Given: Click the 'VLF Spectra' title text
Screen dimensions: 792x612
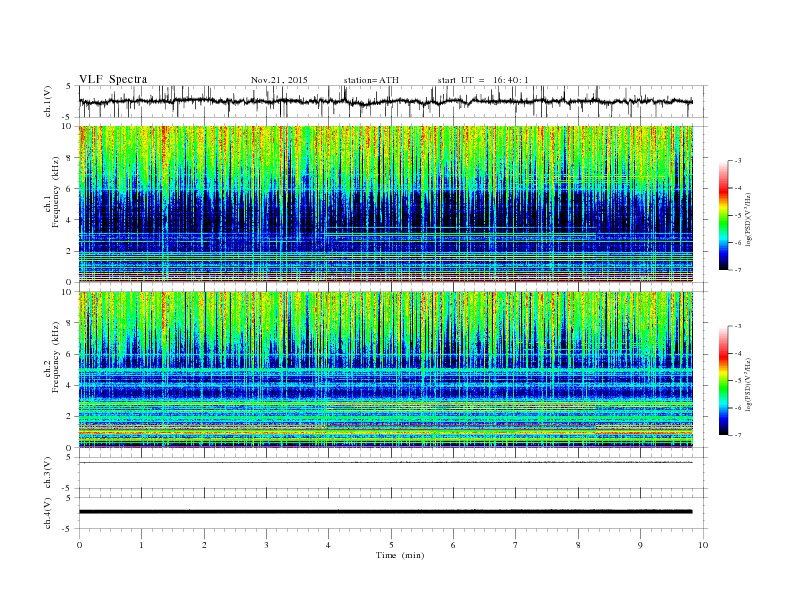Looking at the screenshot, I should pyautogui.click(x=113, y=79).
